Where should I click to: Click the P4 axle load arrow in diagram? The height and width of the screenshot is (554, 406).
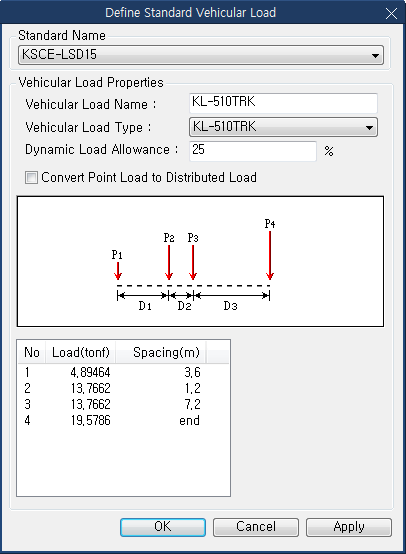coord(270,255)
